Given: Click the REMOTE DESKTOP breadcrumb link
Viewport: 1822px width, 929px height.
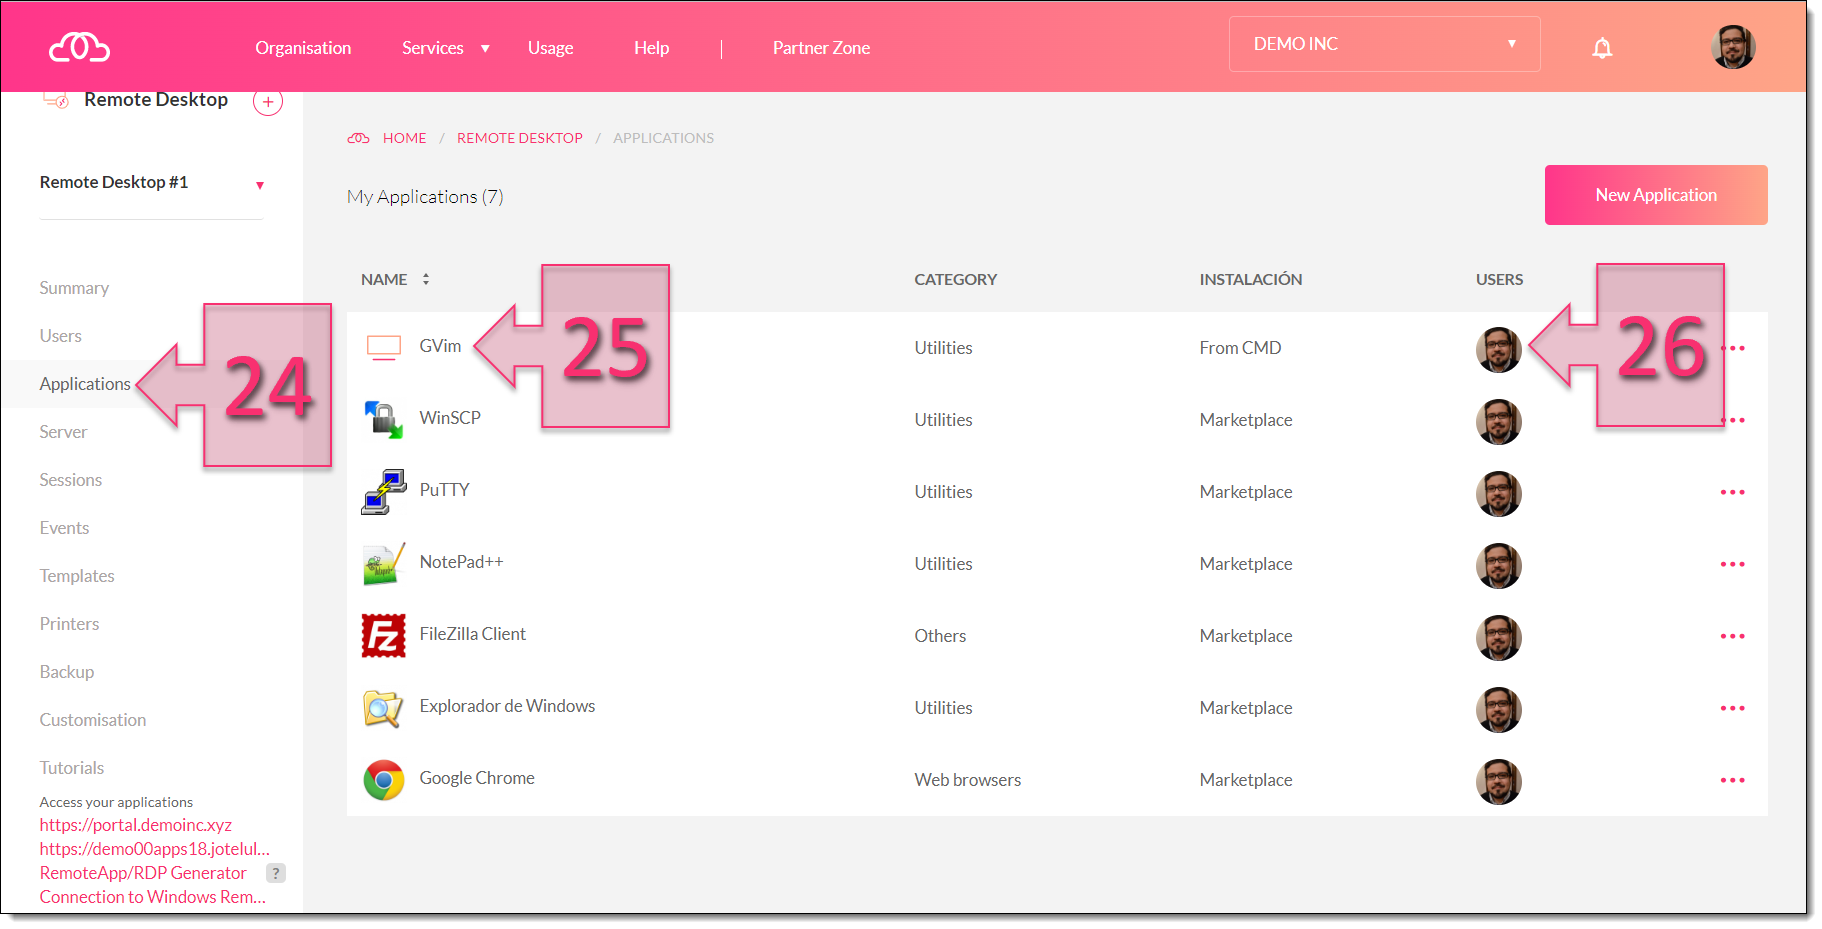Looking at the screenshot, I should tap(519, 138).
